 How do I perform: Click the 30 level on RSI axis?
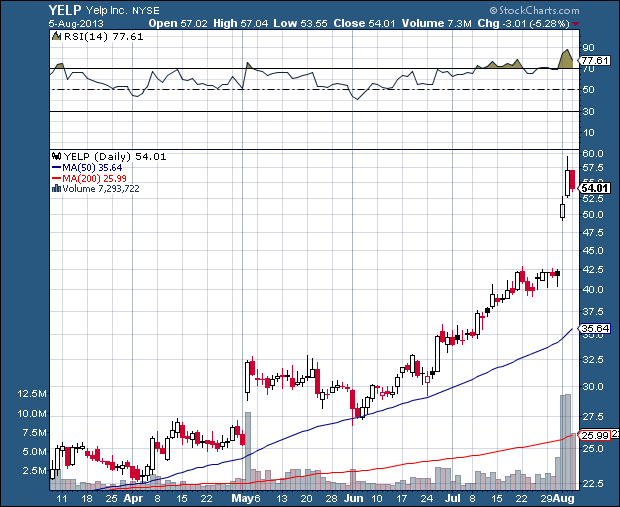pyautogui.click(x=588, y=112)
